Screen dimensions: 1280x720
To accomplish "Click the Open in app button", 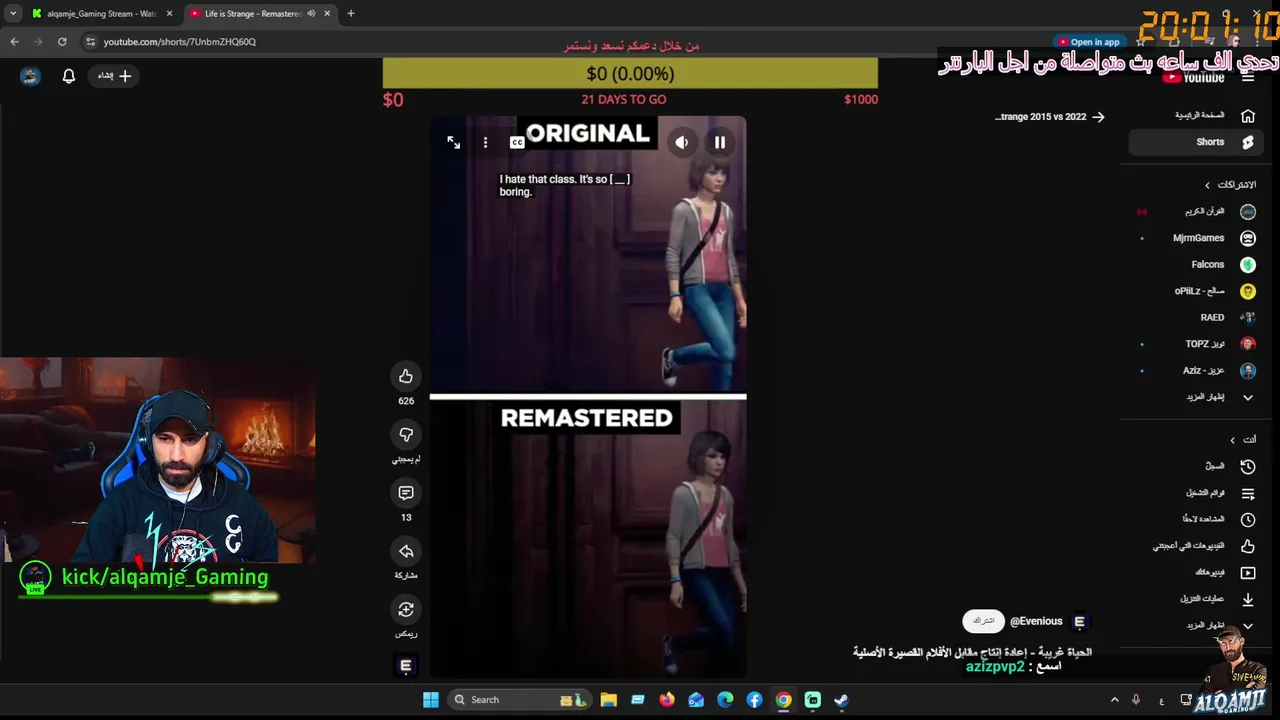I will tap(1089, 42).
